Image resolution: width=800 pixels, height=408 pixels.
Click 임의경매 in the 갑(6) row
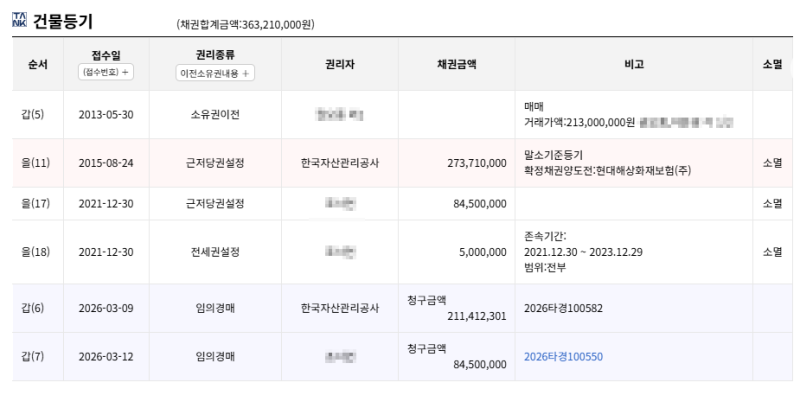tap(215, 309)
